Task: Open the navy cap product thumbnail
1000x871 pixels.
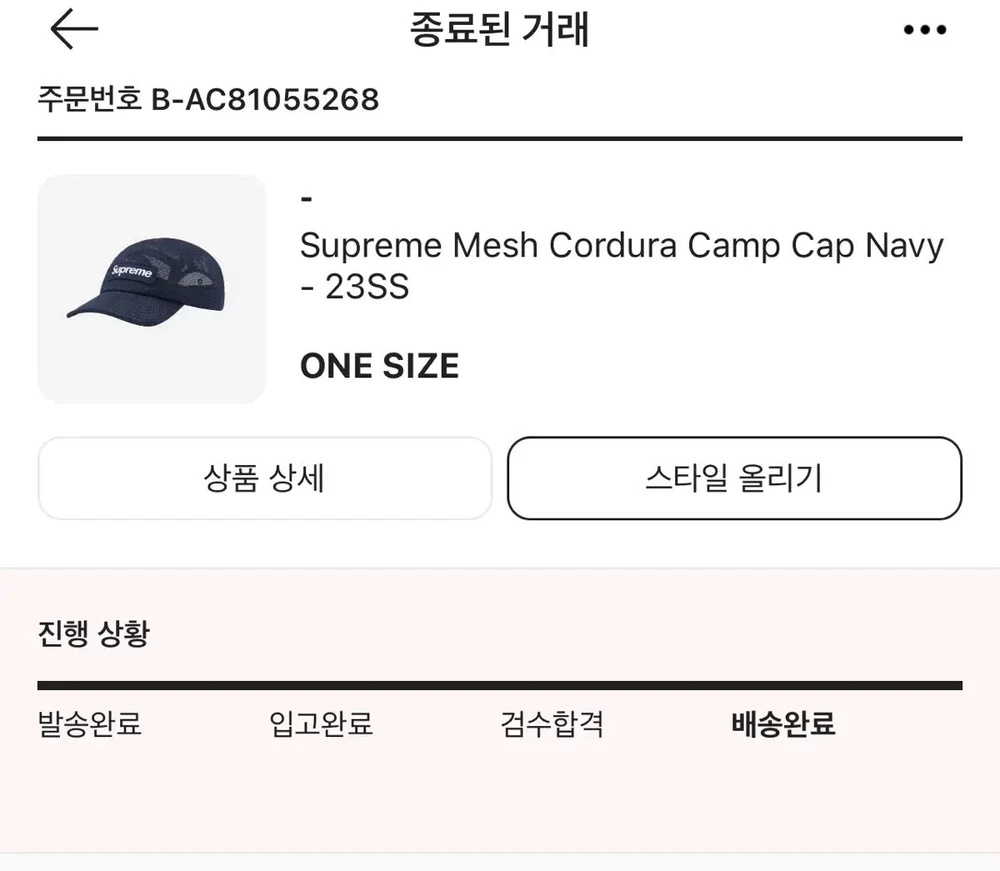Action: coord(152,289)
